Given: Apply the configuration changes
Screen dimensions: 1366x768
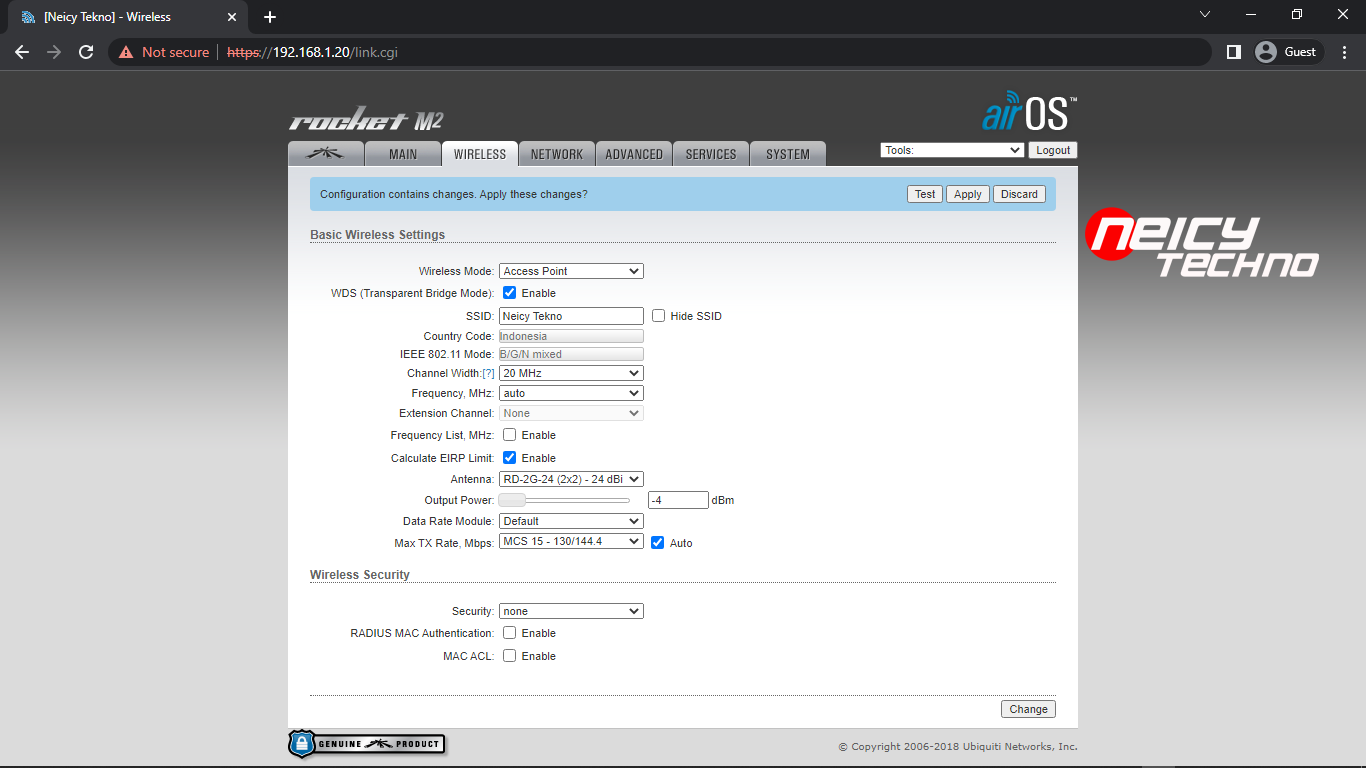Looking at the screenshot, I should pyautogui.click(x=967, y=194).
